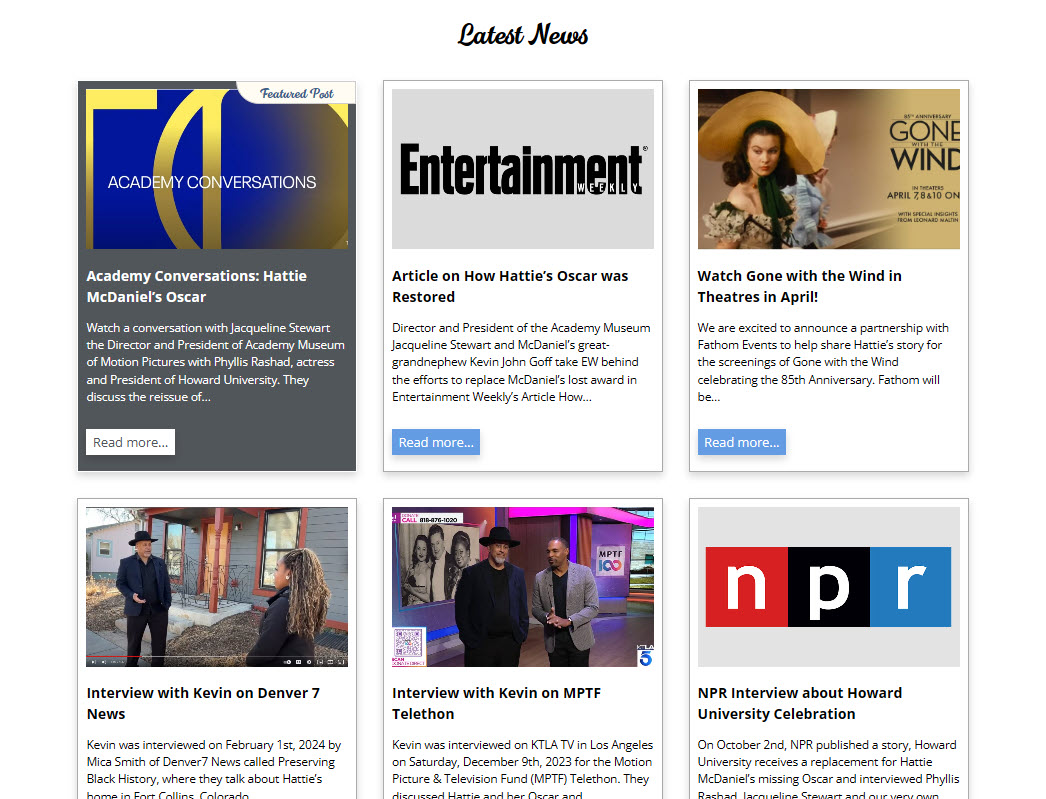This screenshot has width=1046, height=799.
Task: Open 'Watch Gone with the Wind in Theatres' headline
Action: pyautogui.click(x=799, y=286)
